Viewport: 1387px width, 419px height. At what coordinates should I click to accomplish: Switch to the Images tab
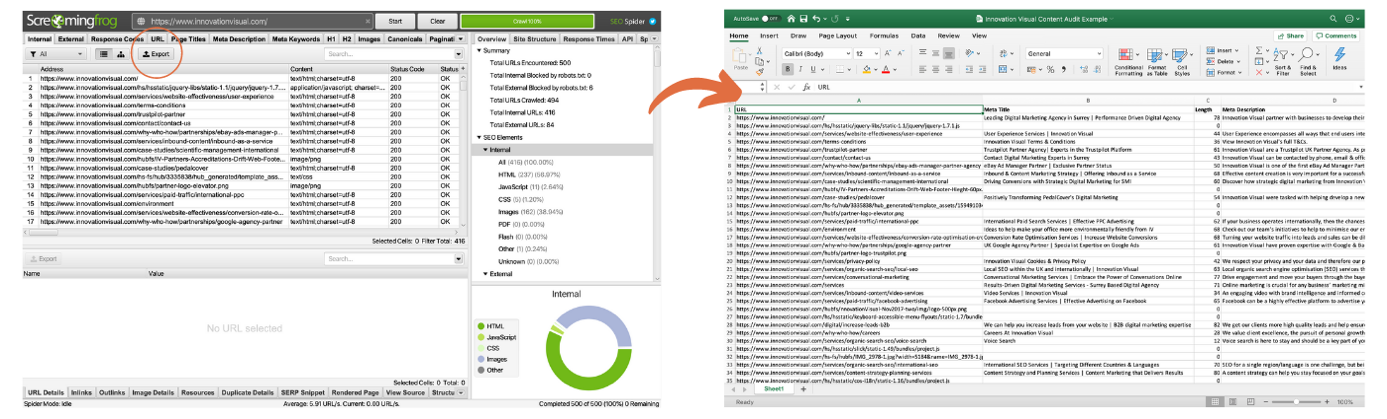[369, 39]
